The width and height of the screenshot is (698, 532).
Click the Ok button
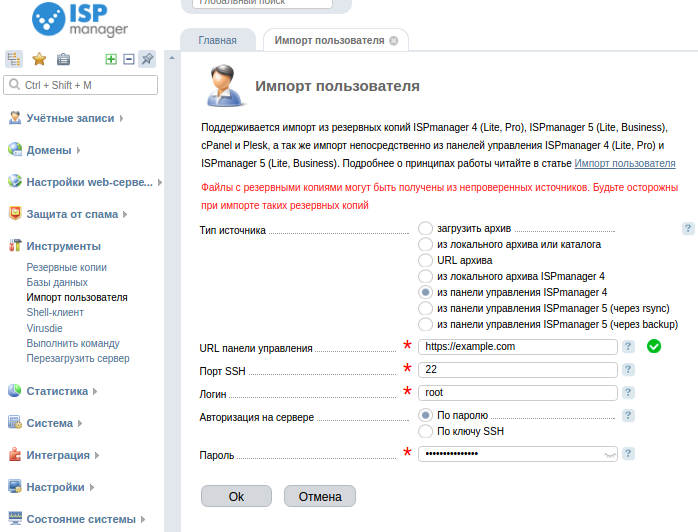point(236,496)
